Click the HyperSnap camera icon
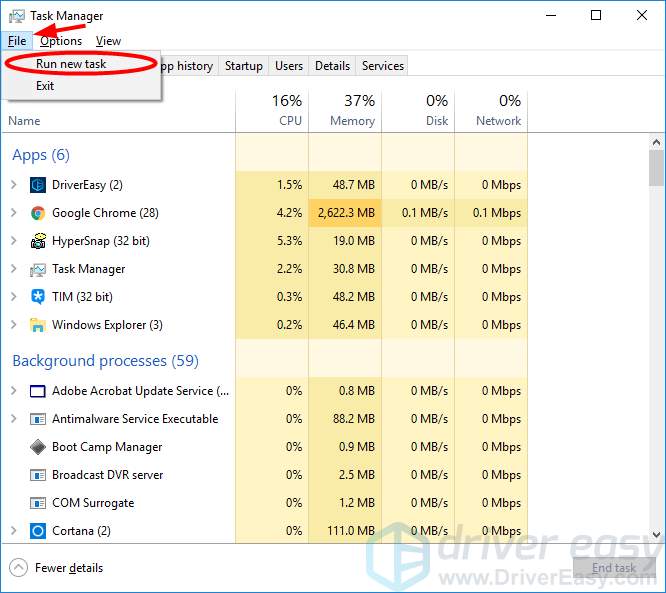The image size is (666, 593). pyautogui.click(x=38, y=241)
